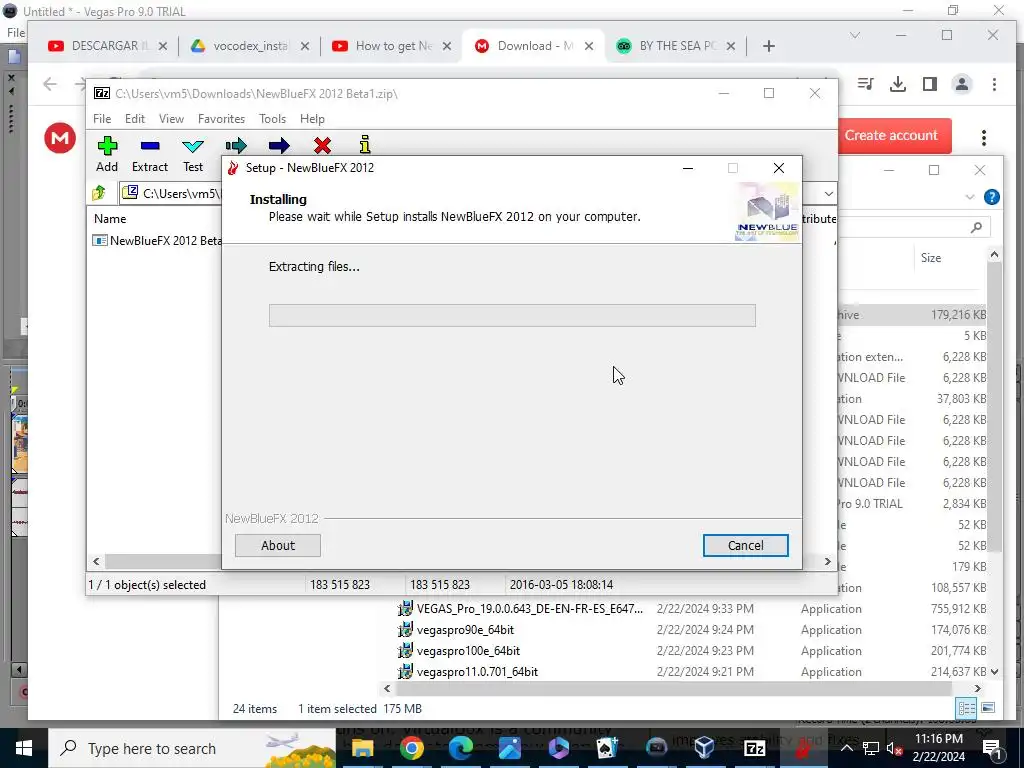Open Microsoft Edge from the taskbar
1024x768 pixels.
[x=460, y=748]
